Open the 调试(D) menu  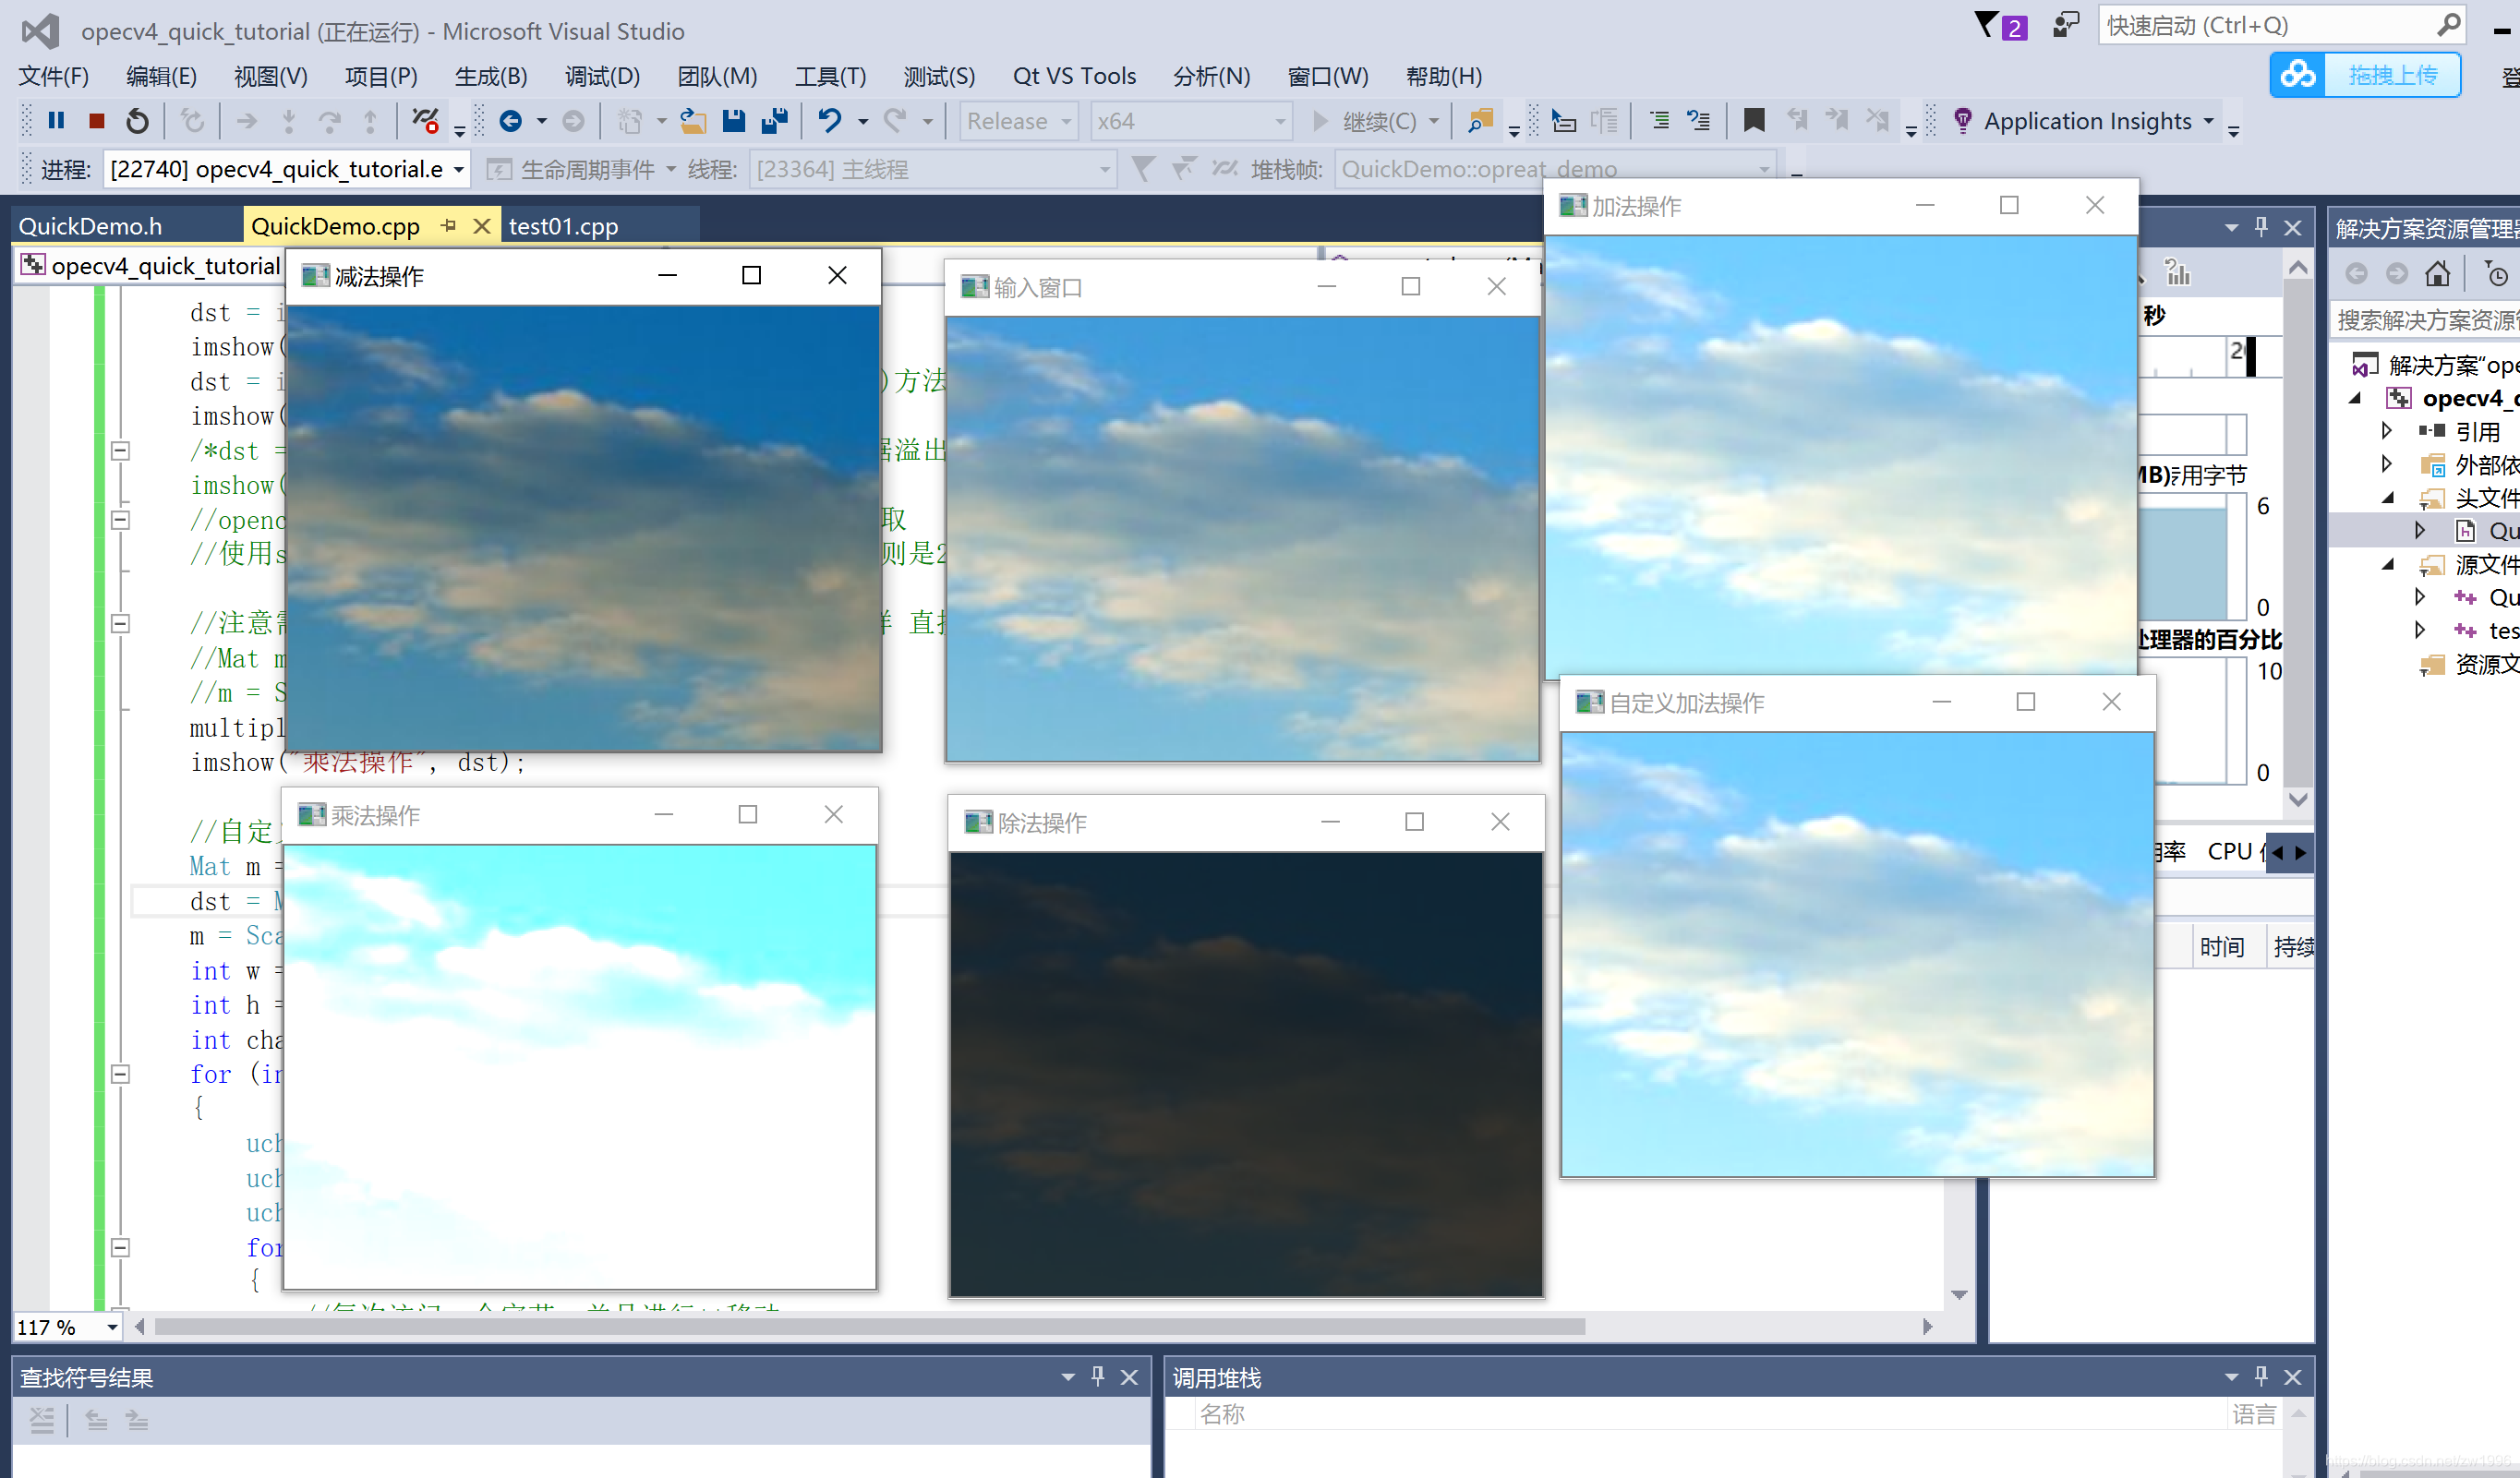pos(601,76)
